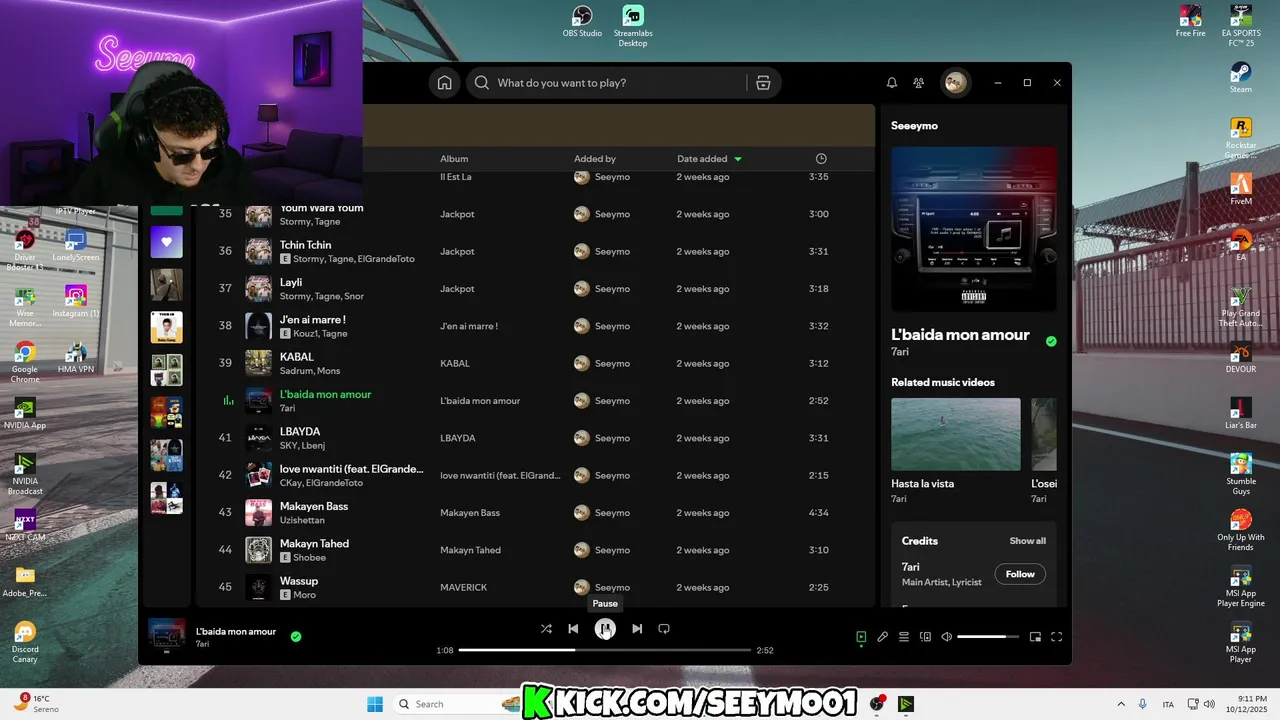Open the notifications bell in Spotify

coord(892,83)
